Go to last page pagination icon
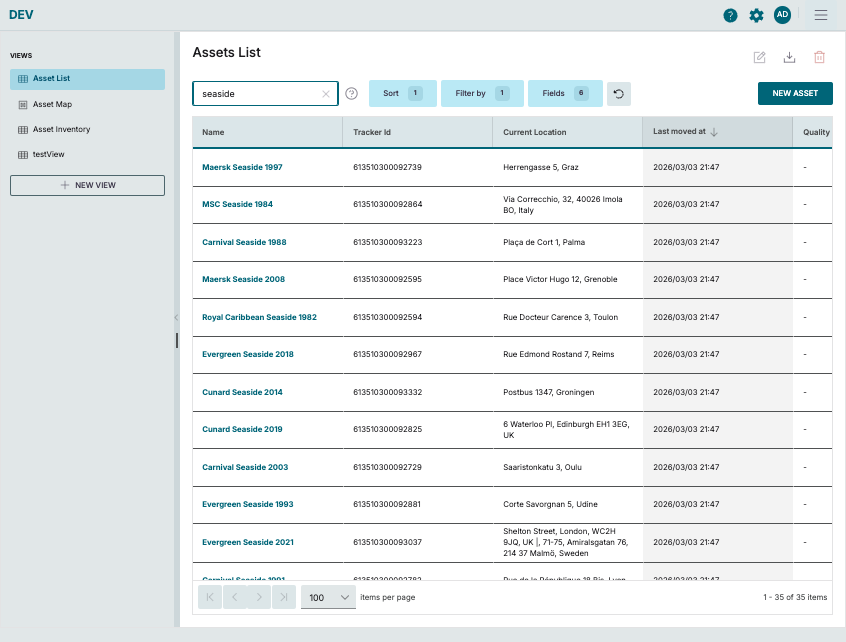Viewport: 846px width, 642px height. pos(284,597)
